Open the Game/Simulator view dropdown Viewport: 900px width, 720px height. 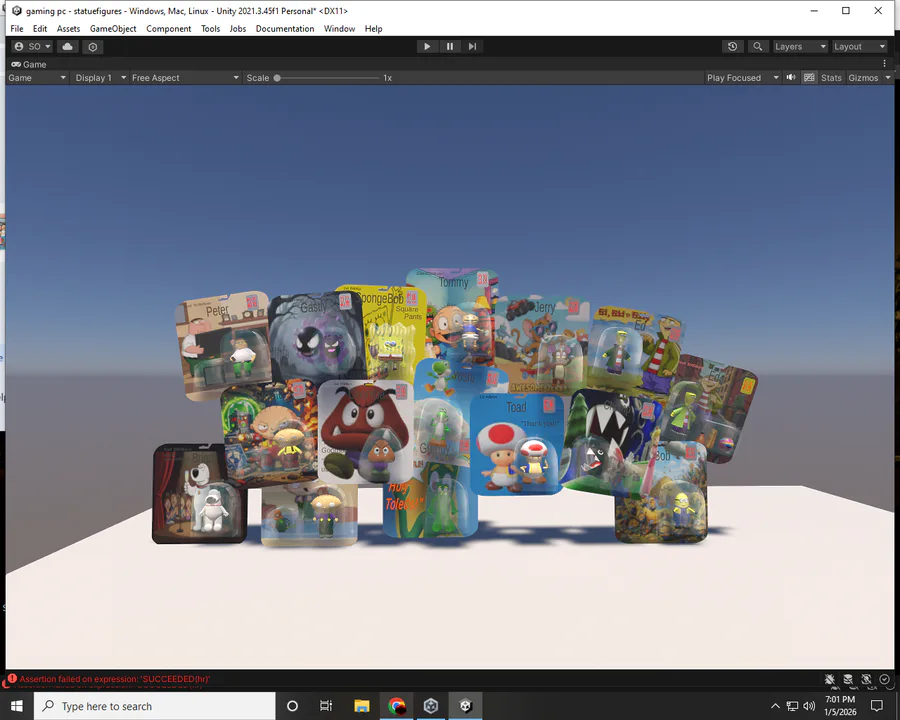tap(37, 78)
